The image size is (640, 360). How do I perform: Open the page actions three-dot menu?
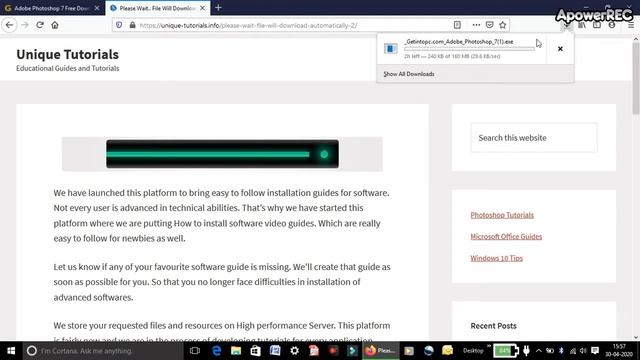476,25
